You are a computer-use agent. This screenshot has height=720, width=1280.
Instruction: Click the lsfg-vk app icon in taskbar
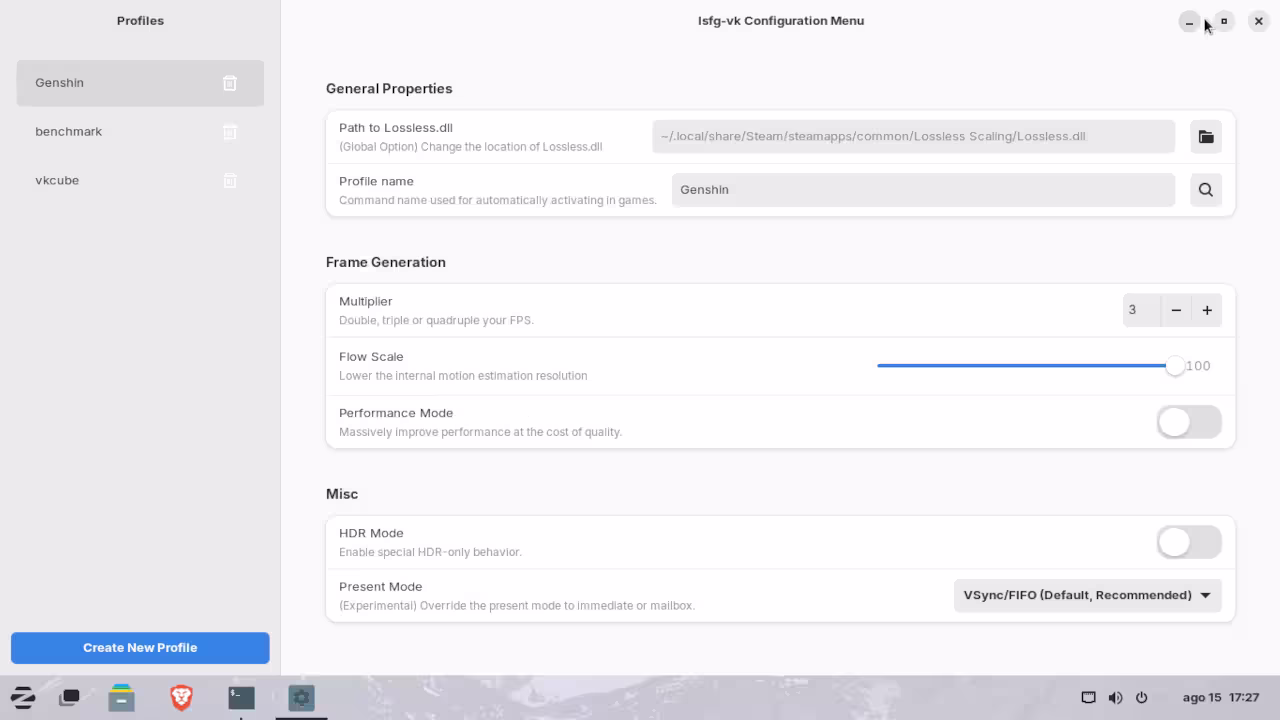[x=302, y=698]
